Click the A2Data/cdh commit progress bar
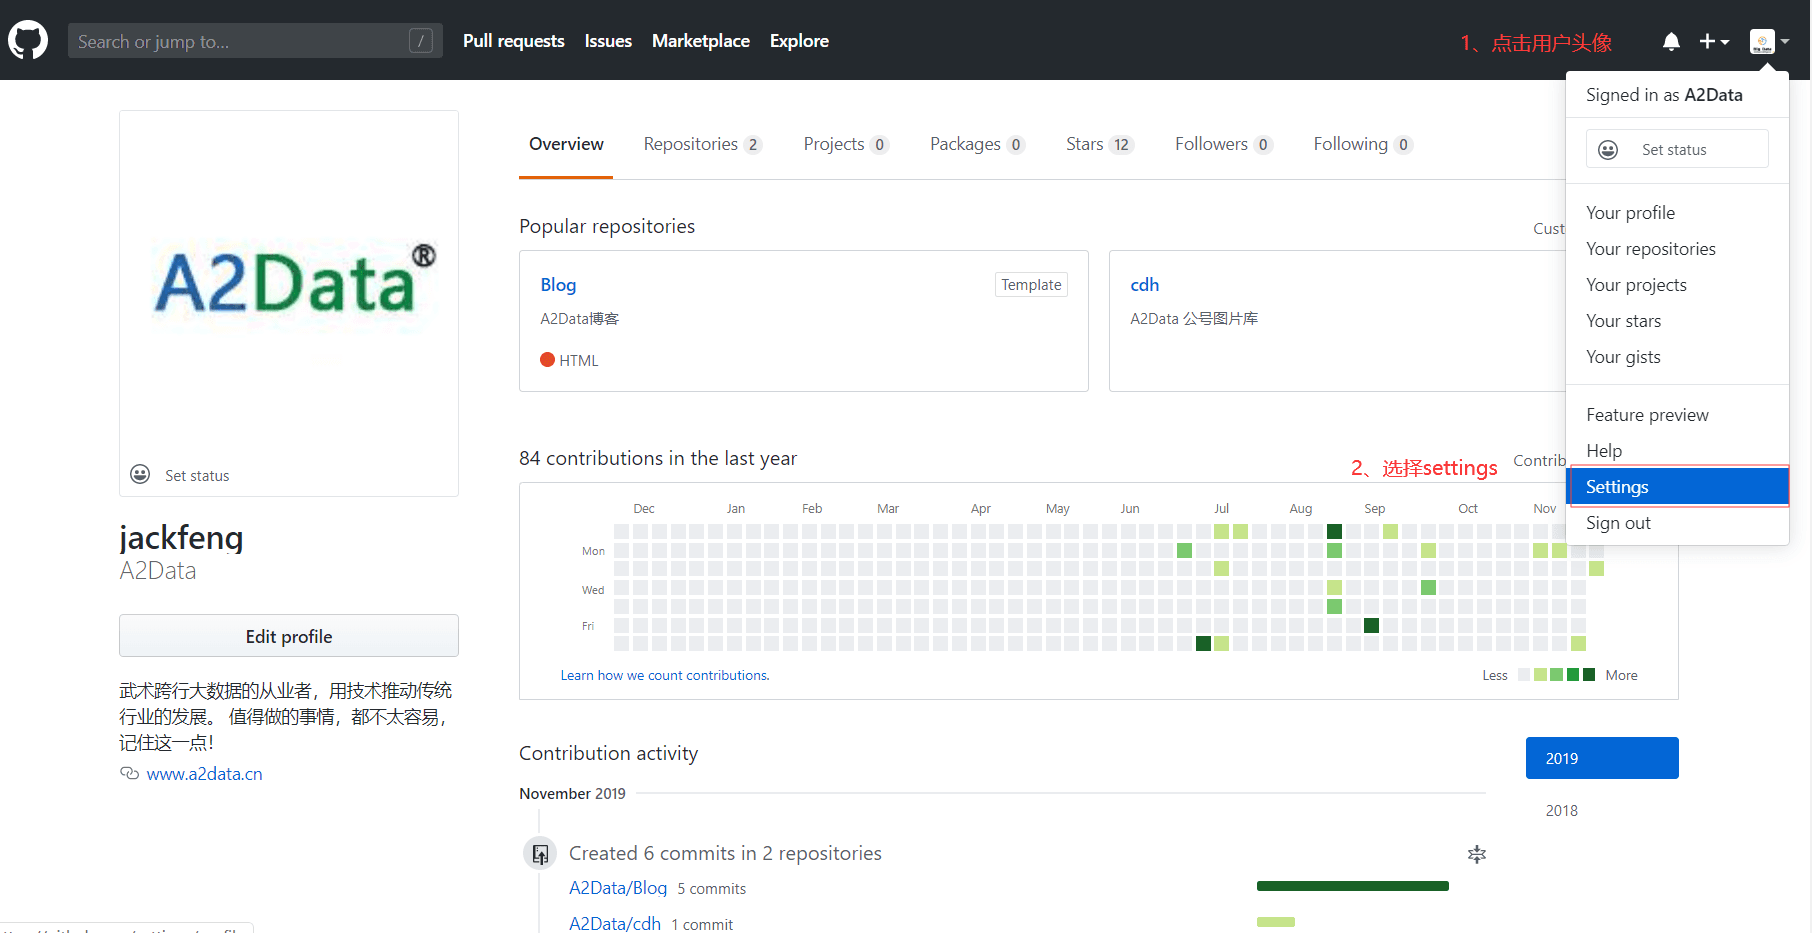Image resolution: width=1812 pixels, height=933 pixels. [x=1275, y=922]
